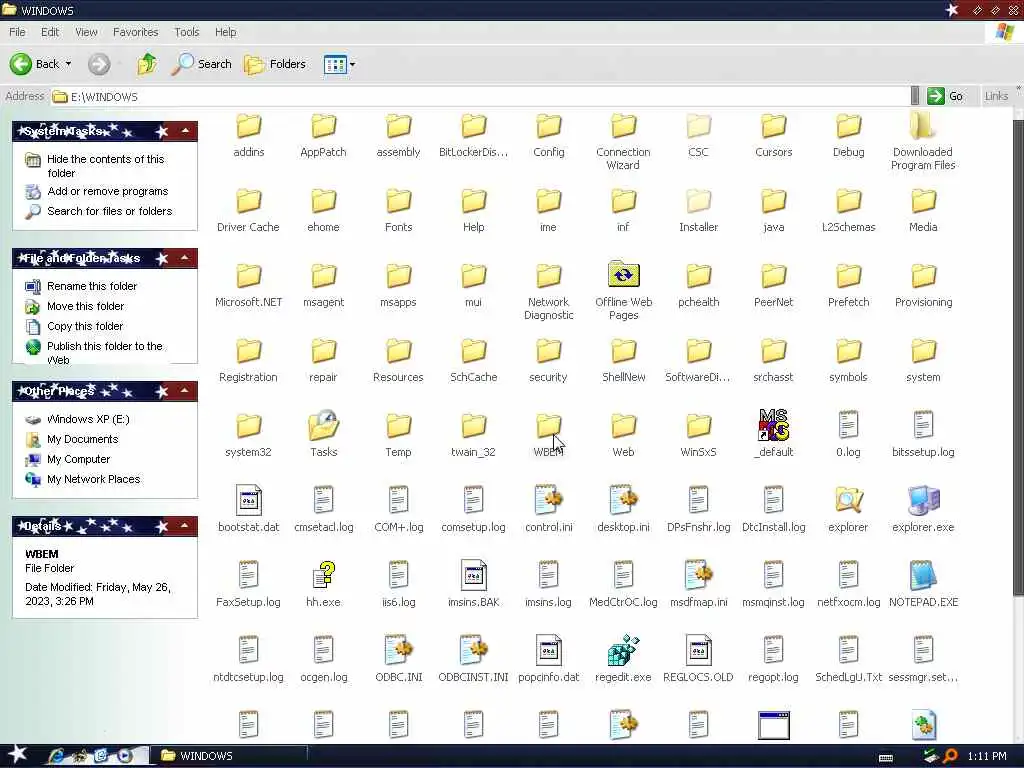
Task: Open the View menu
Action: pos(86,32)
